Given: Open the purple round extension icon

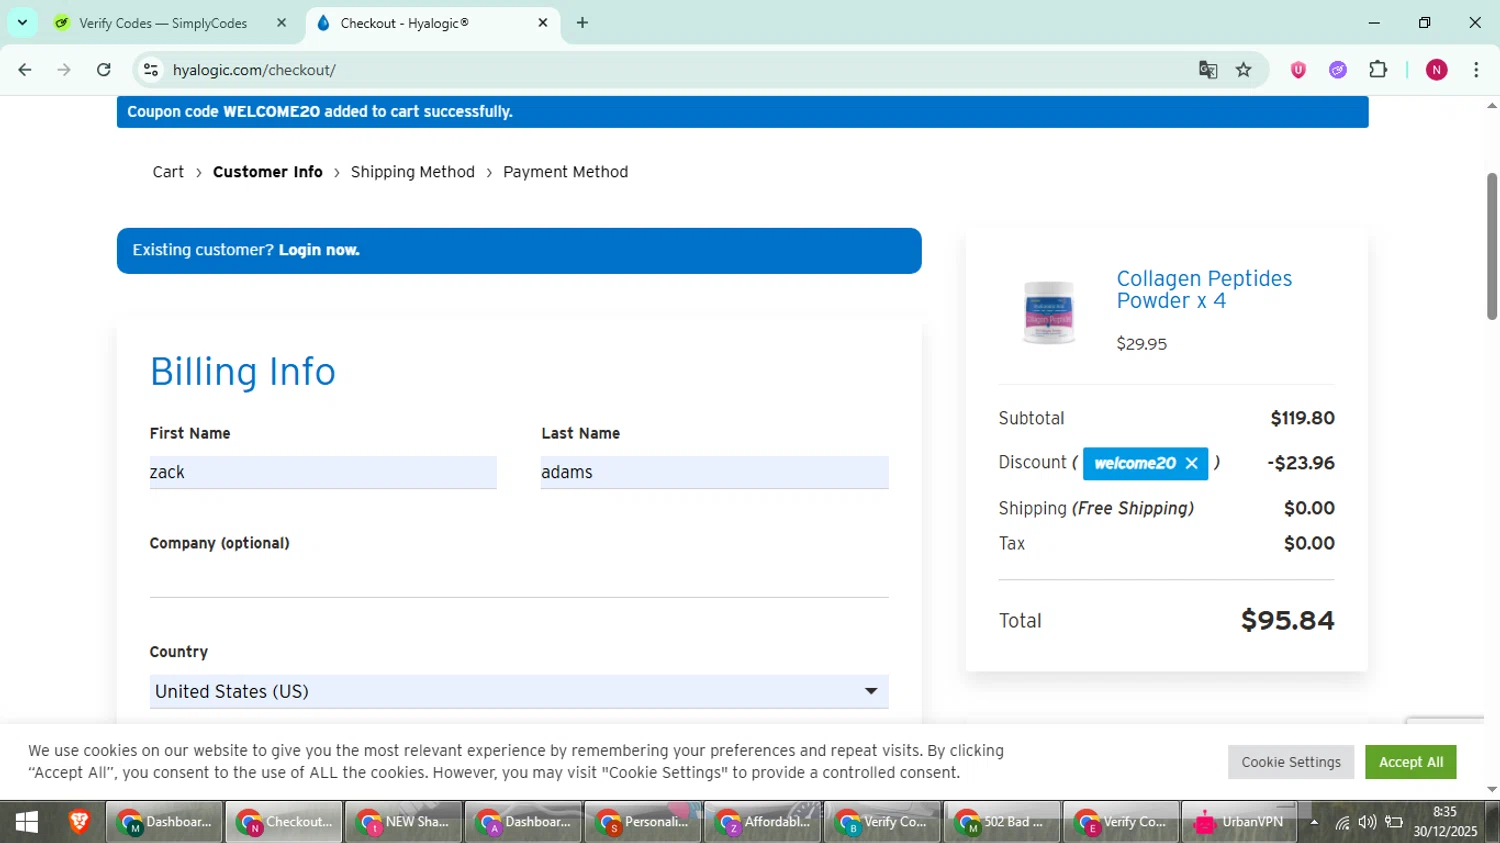Looking at the screenshot, I should pyautogui.click(x=1338, y=70).
